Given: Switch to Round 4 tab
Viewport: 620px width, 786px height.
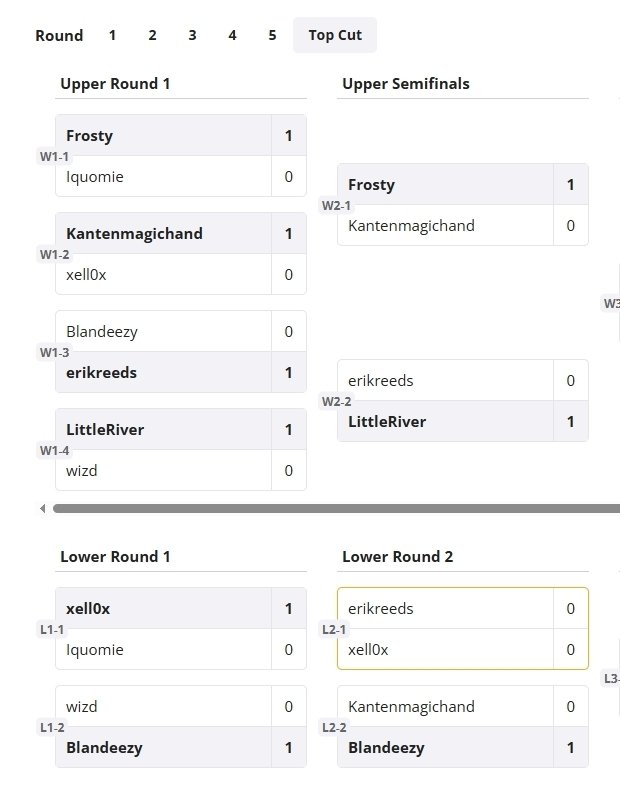Looking at the screenshot, I should point(232,35).
